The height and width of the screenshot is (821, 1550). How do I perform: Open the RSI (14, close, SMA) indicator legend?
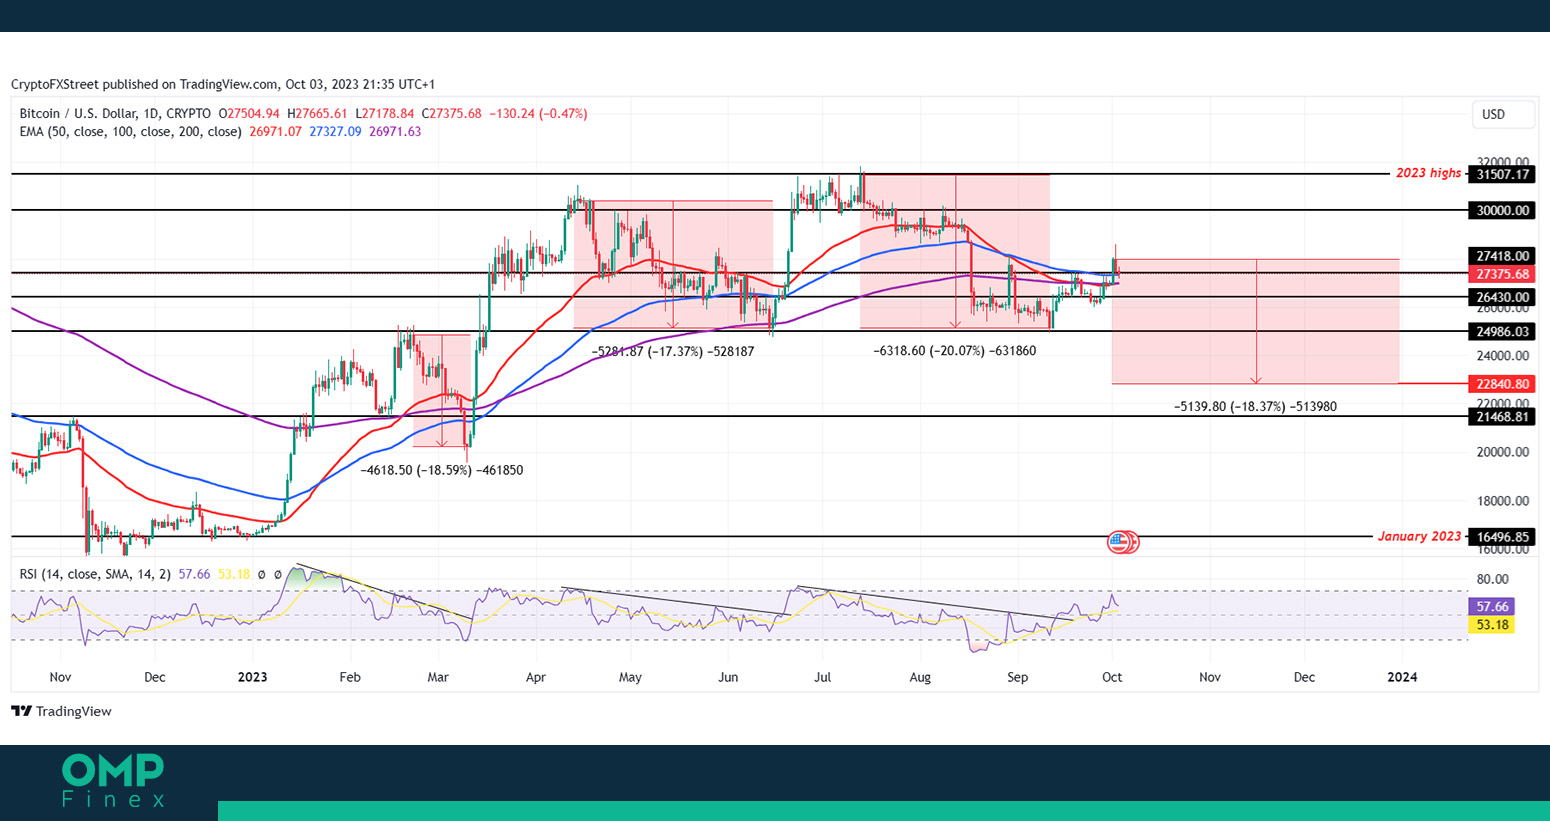(x=97, y=574)
